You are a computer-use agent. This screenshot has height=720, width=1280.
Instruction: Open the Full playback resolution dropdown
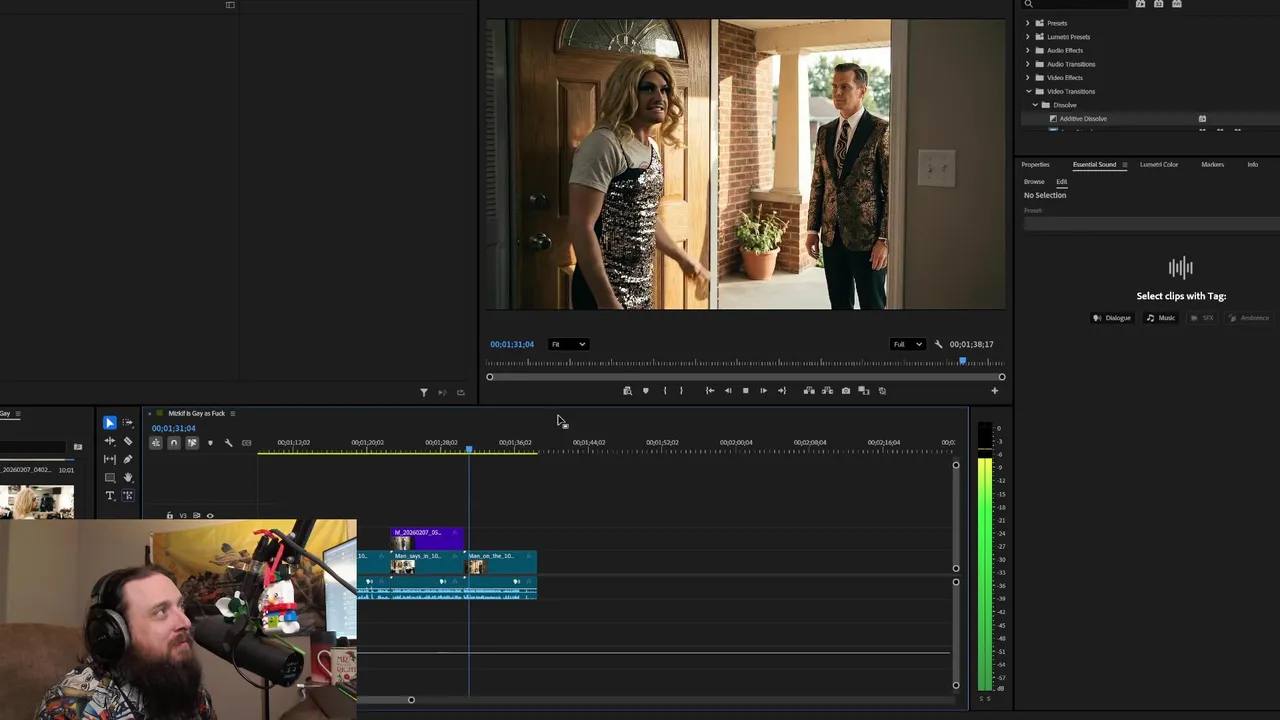907,344
